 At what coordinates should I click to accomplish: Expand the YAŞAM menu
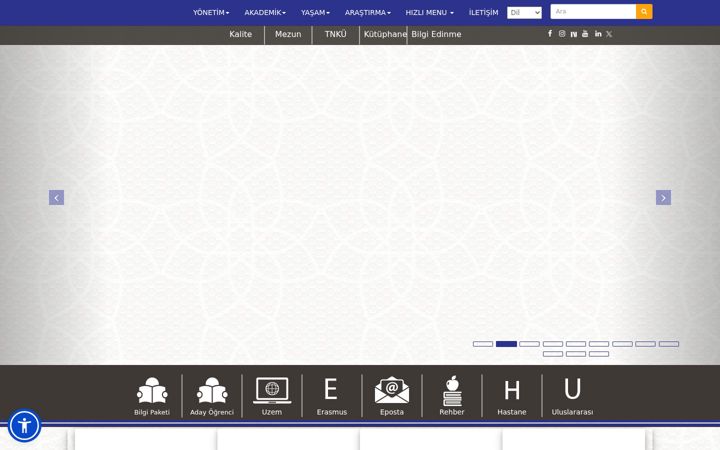coord(315,12)
